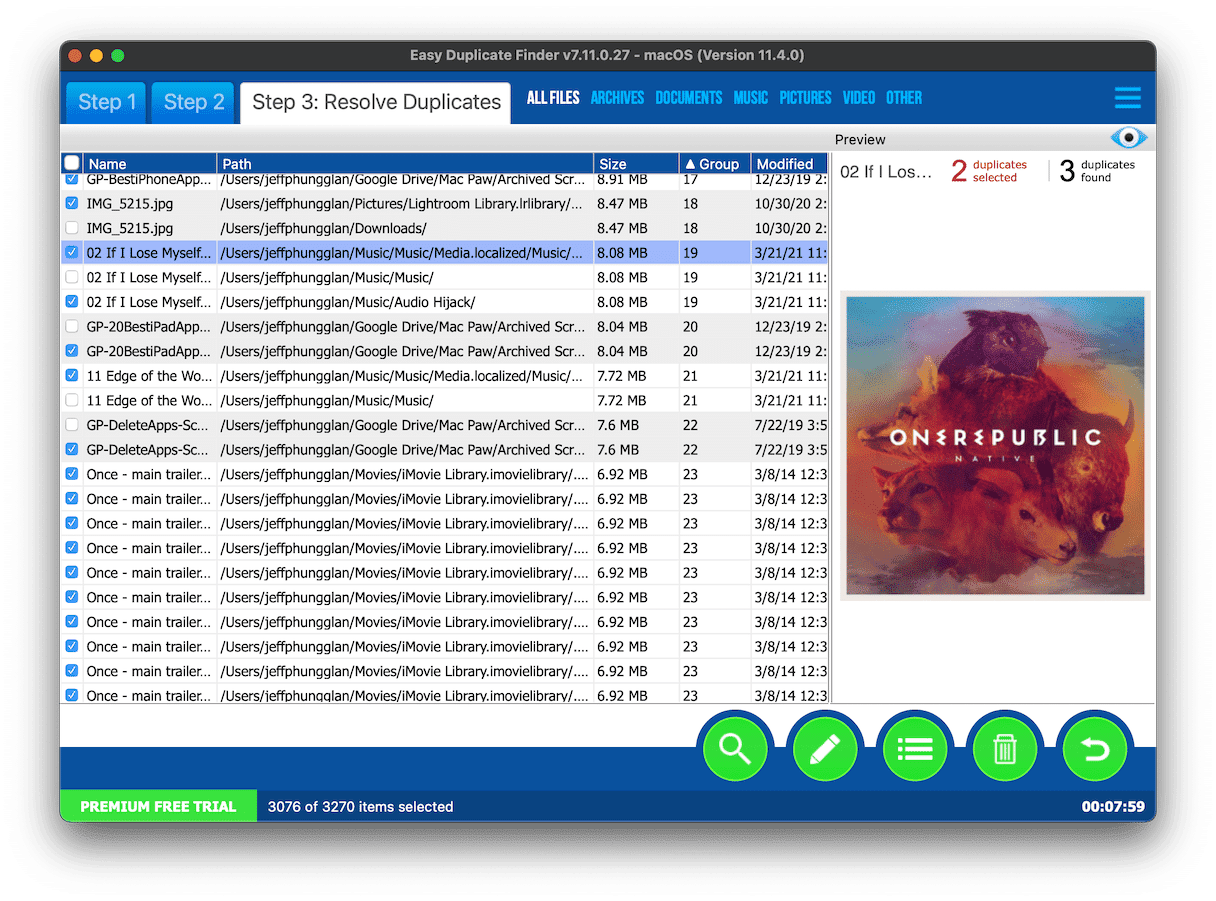Viewport: 1216px width, 901px height.
Task: Sort by the Group column header
Action: point(713,164)
